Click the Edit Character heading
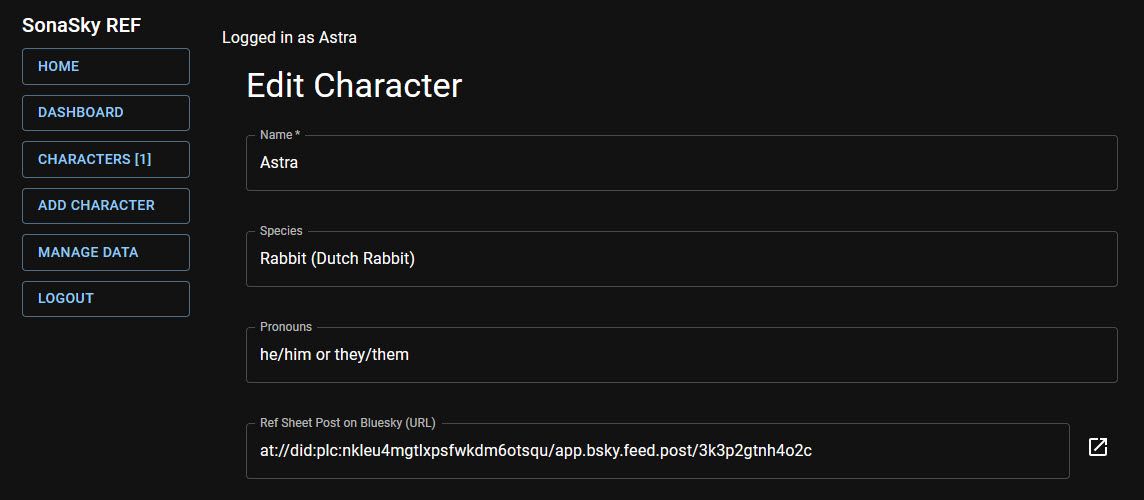The width and height of the screenshot is (1144, 500). pos(354,86)
